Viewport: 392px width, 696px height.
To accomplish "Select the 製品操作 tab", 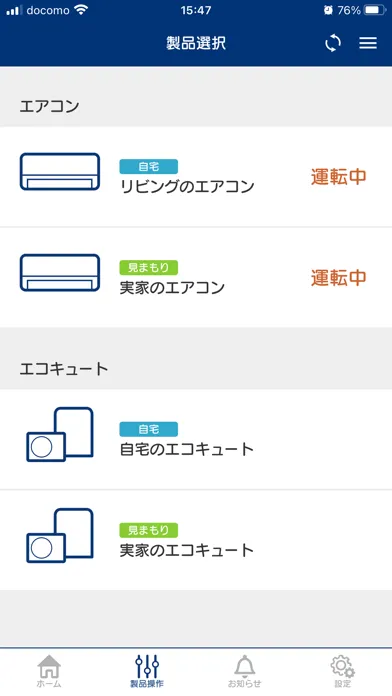I will (x=147, y=671).
